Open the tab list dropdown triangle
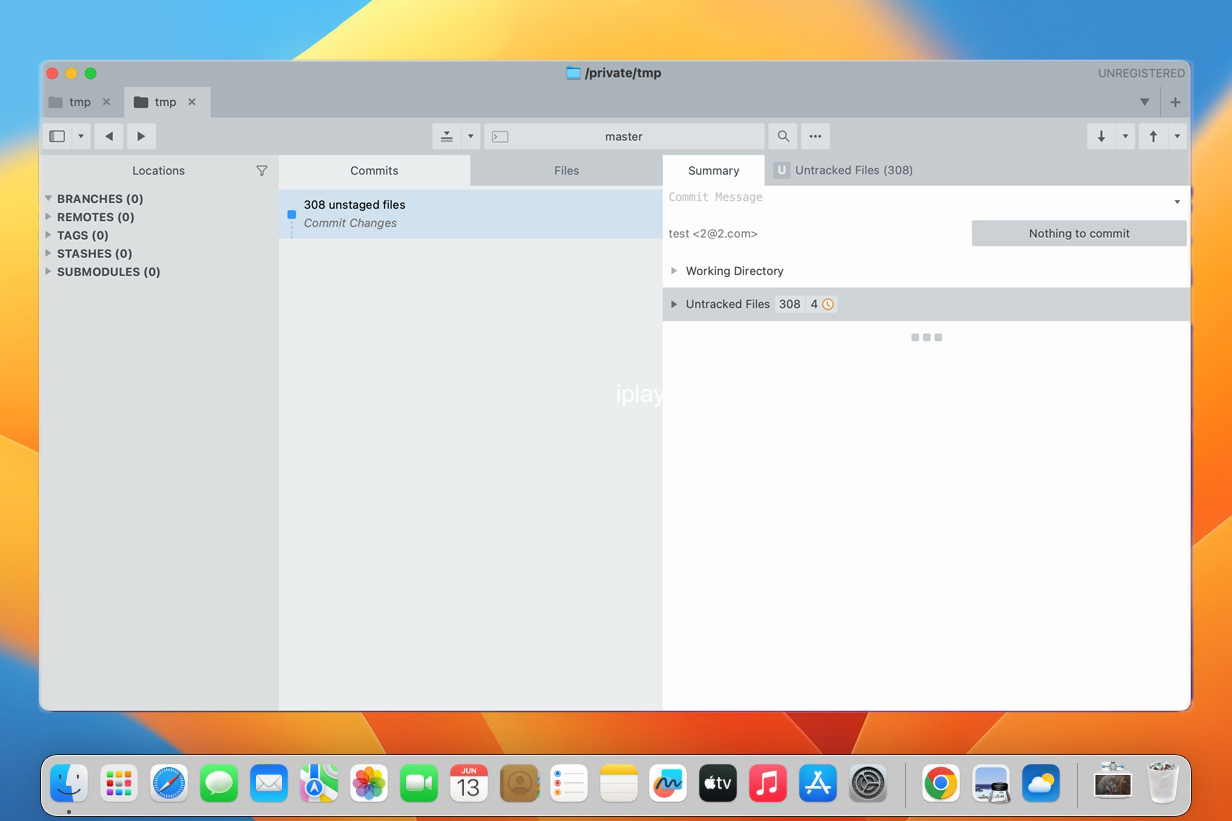The width and height of the screenshot is (1232, 821). coord(1145,102)
